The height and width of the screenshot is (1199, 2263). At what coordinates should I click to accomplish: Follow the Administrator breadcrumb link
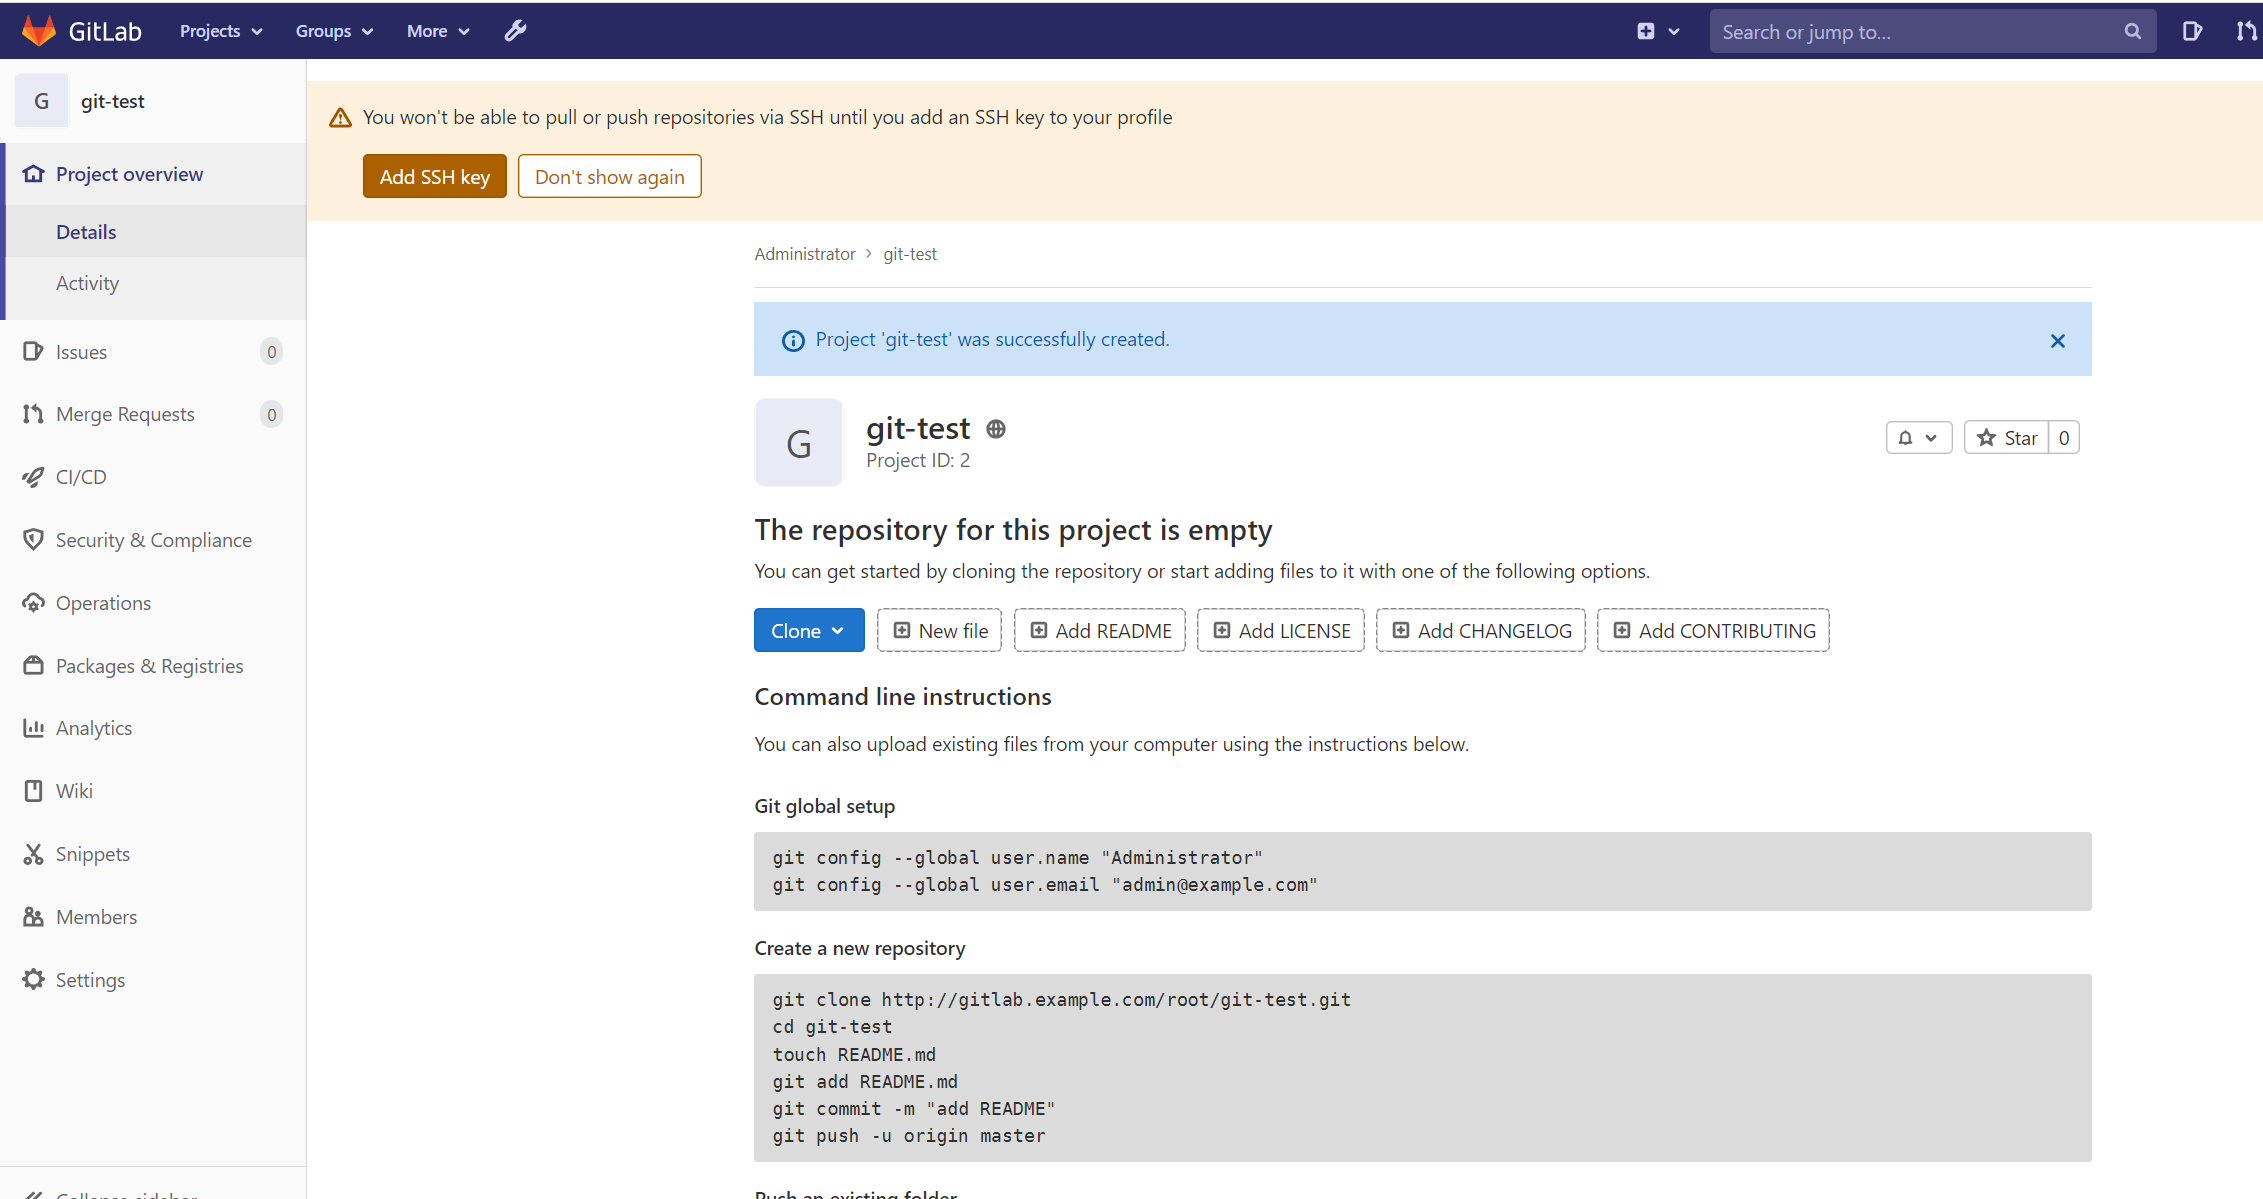pyautogui.click(x=804, y=254)
